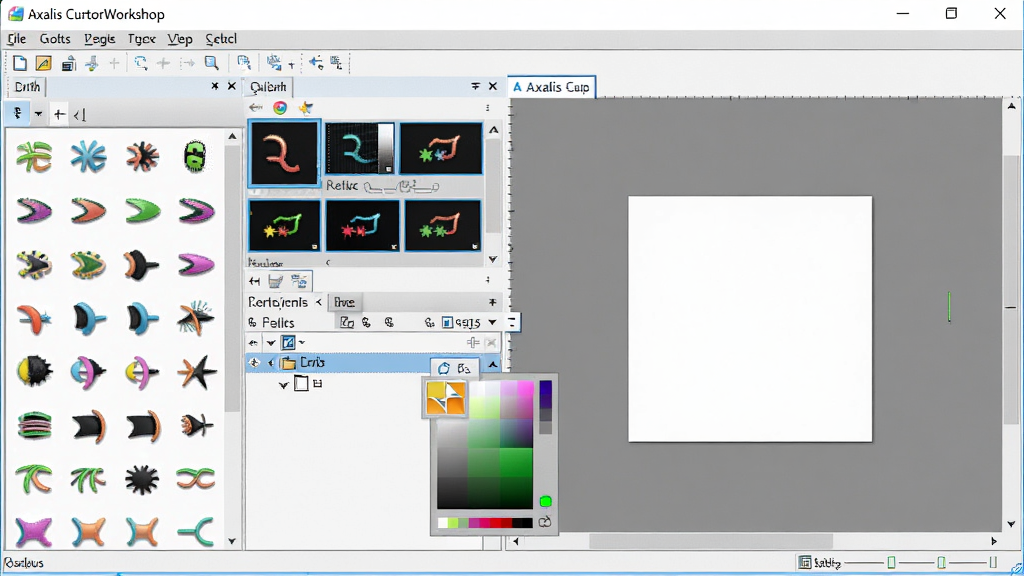Open the dropdown arrow next to active tool button

39,114
